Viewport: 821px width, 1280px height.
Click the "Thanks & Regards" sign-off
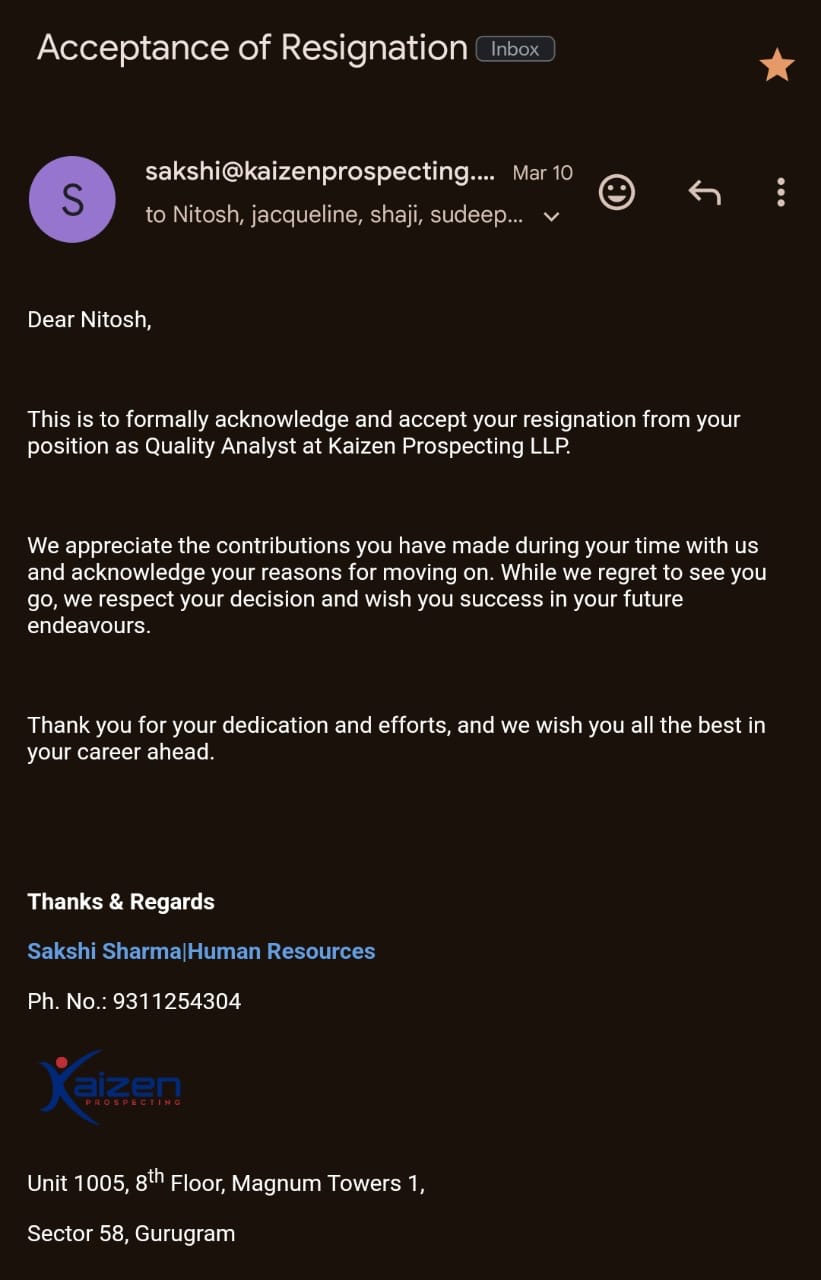click(x=121, y=901)
